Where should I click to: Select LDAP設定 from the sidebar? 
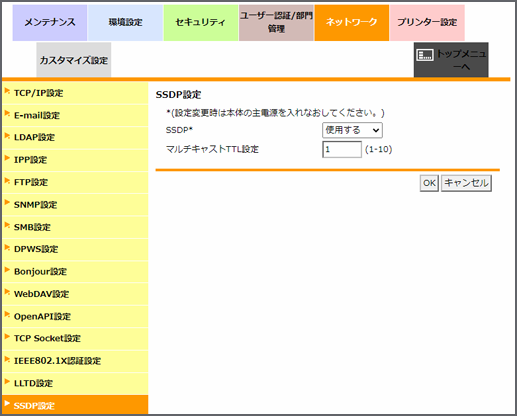(x=75, y=137)
